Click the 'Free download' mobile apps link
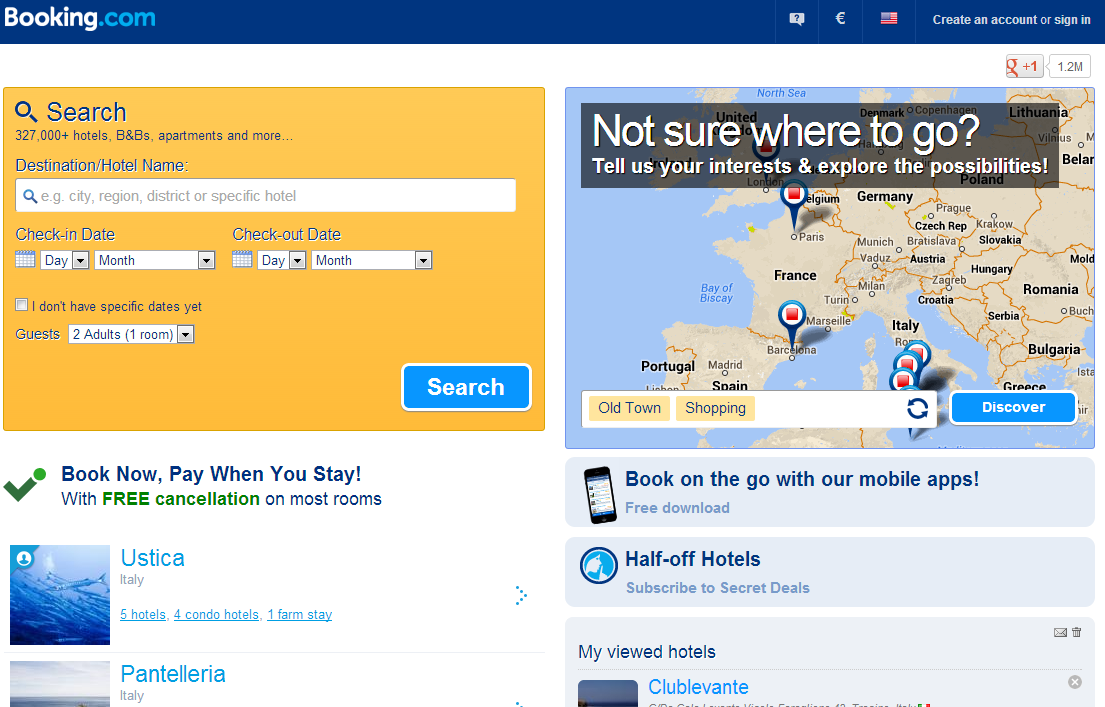The image size is (1105, 707). point(677,508)
